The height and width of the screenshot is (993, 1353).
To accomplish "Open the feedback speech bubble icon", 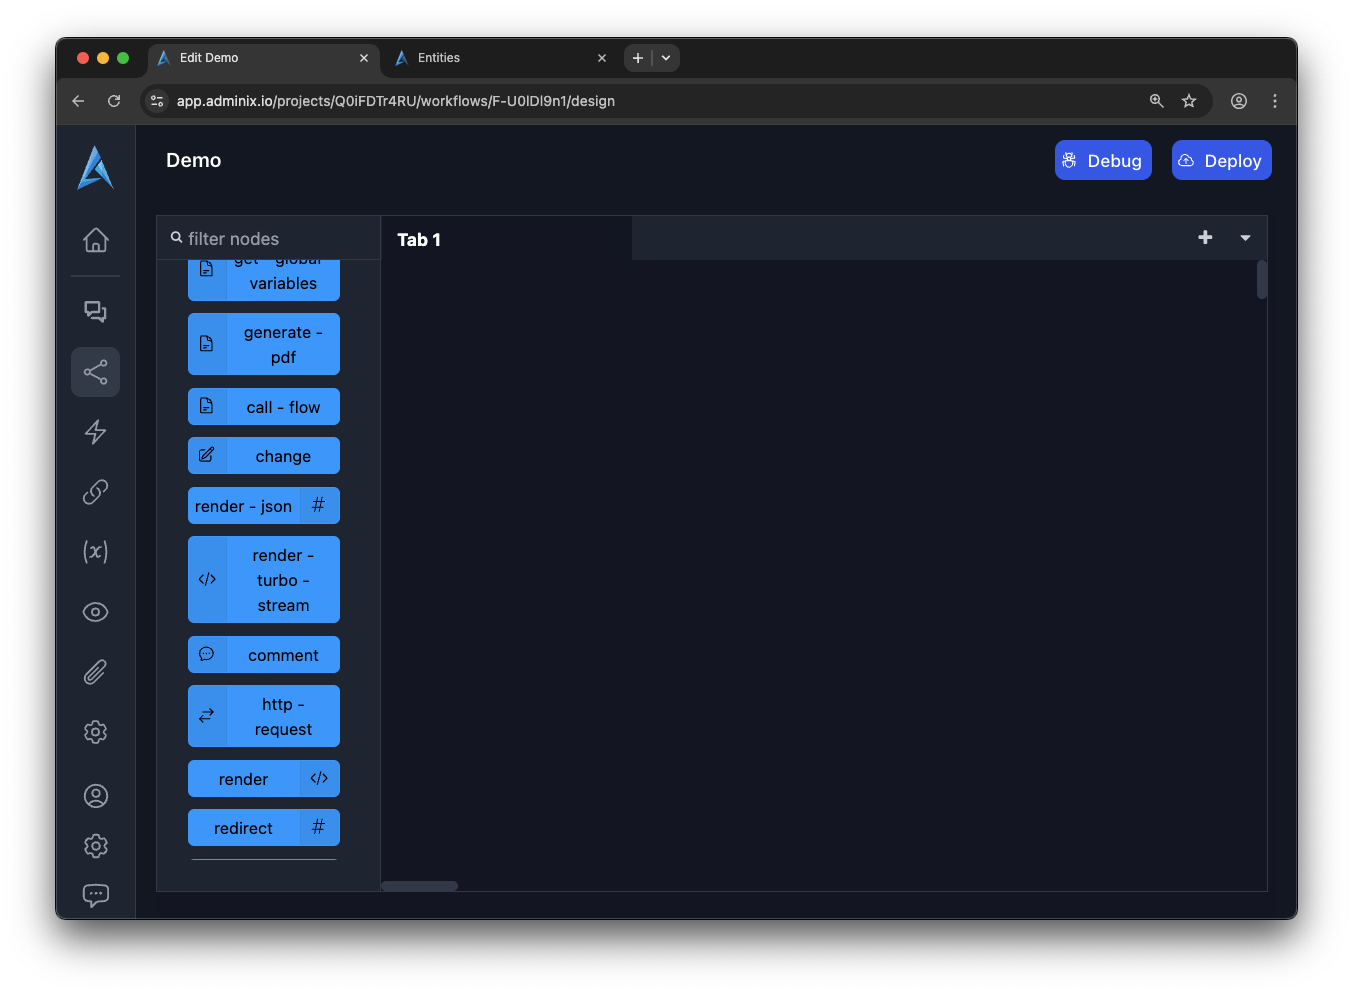I will (95, 895).
